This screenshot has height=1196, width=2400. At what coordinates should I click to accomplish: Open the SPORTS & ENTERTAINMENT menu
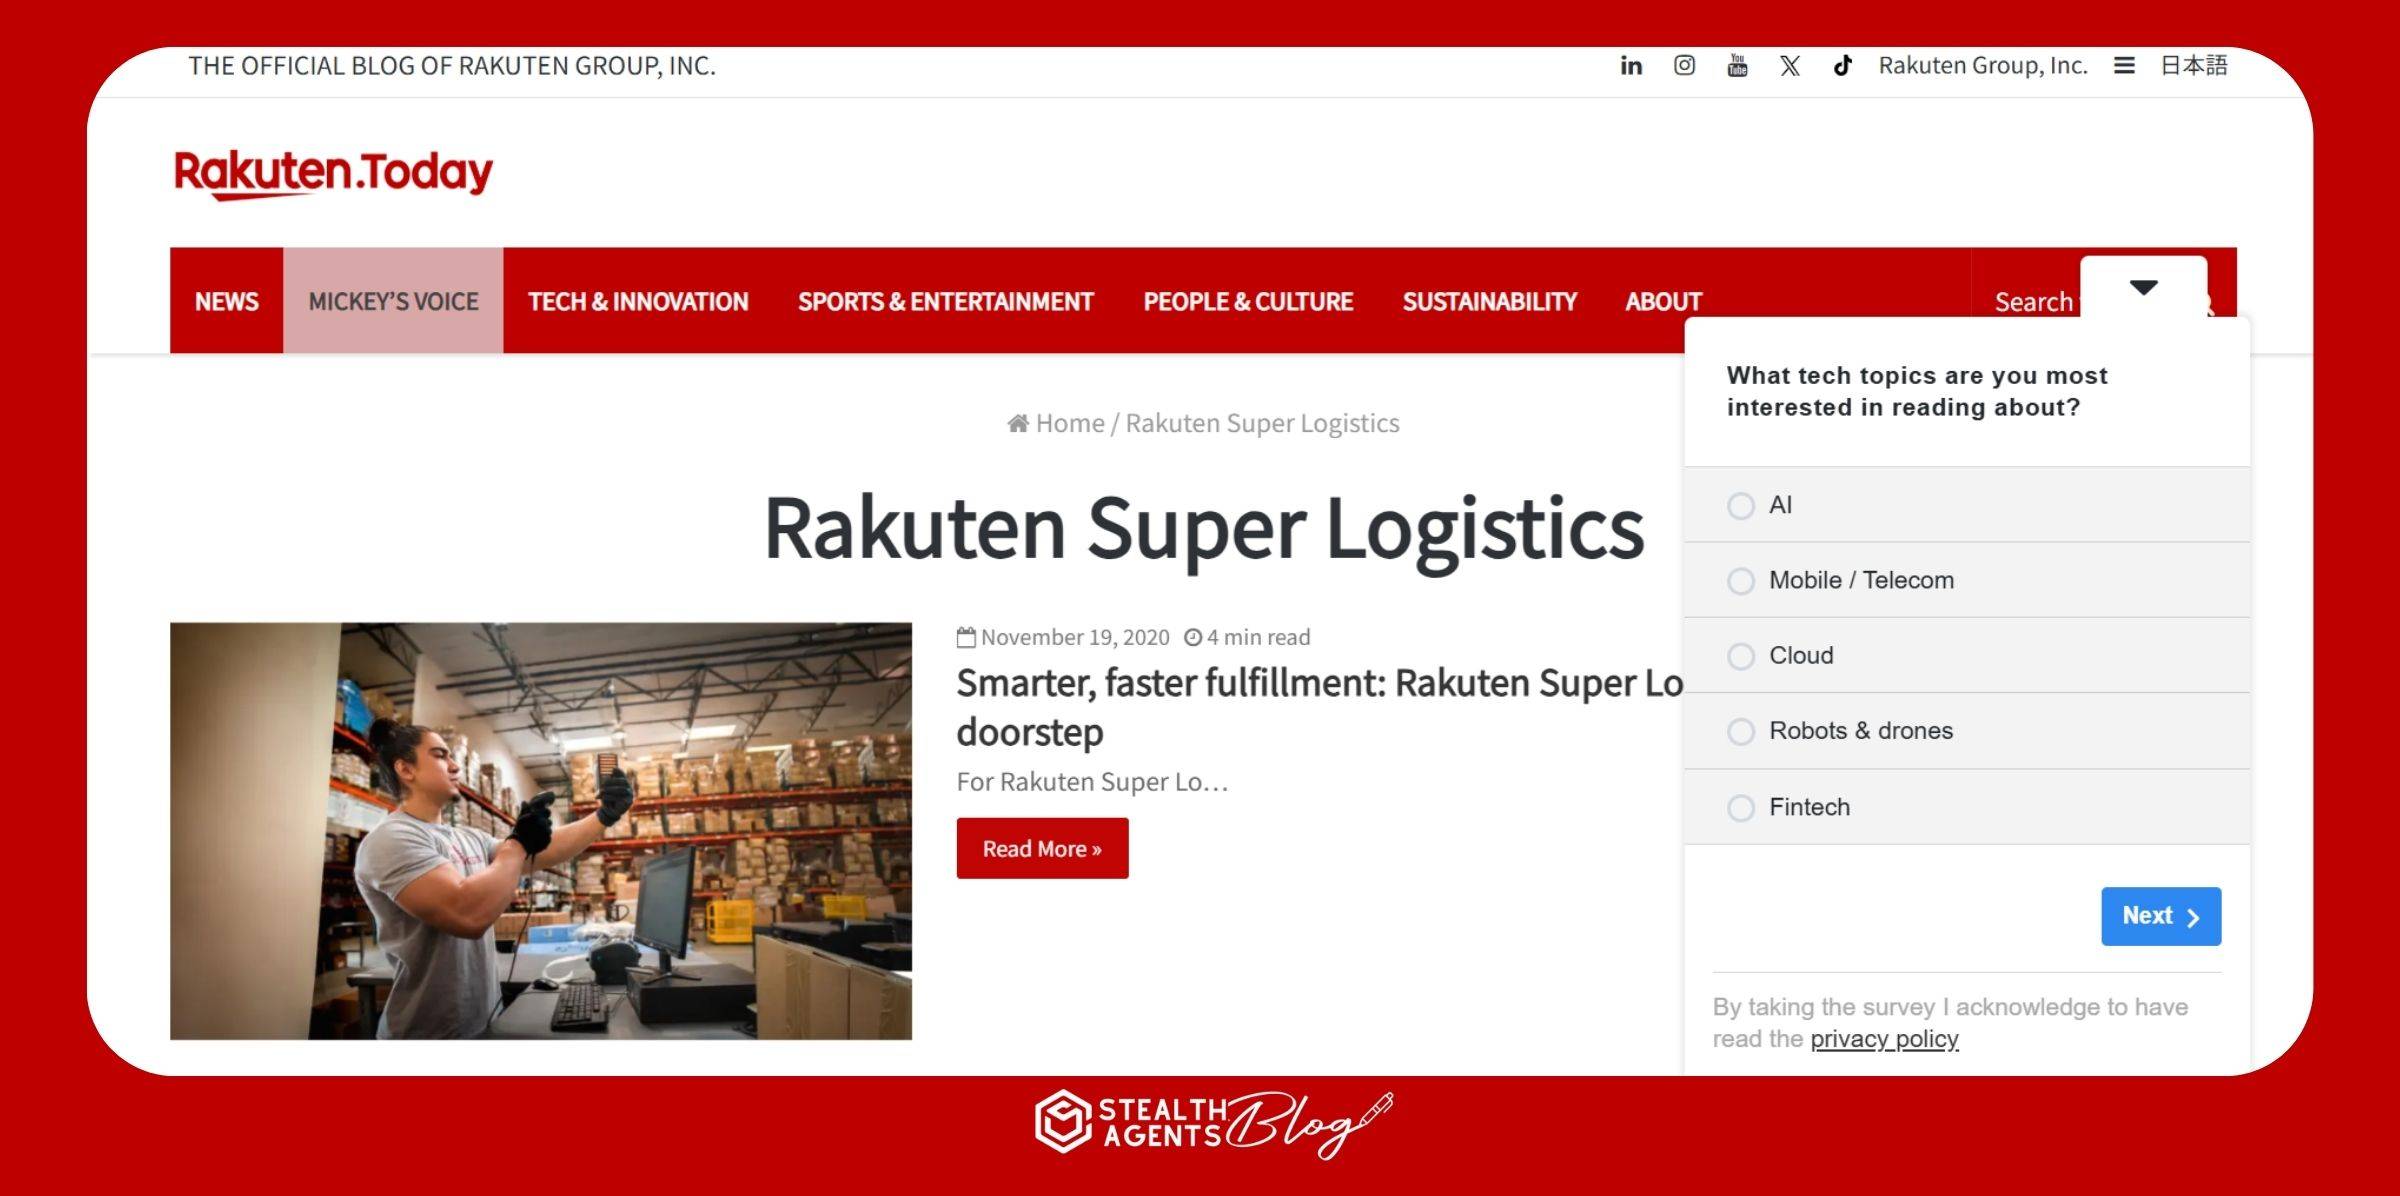pyautogui.click(x=945, y=301)
